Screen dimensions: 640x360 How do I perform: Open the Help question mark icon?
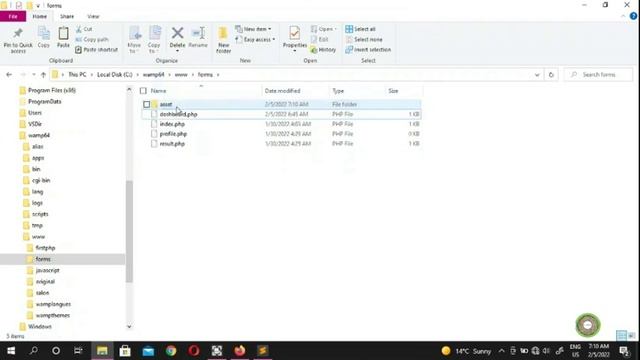pyautogui.click(x=633, y=16)
